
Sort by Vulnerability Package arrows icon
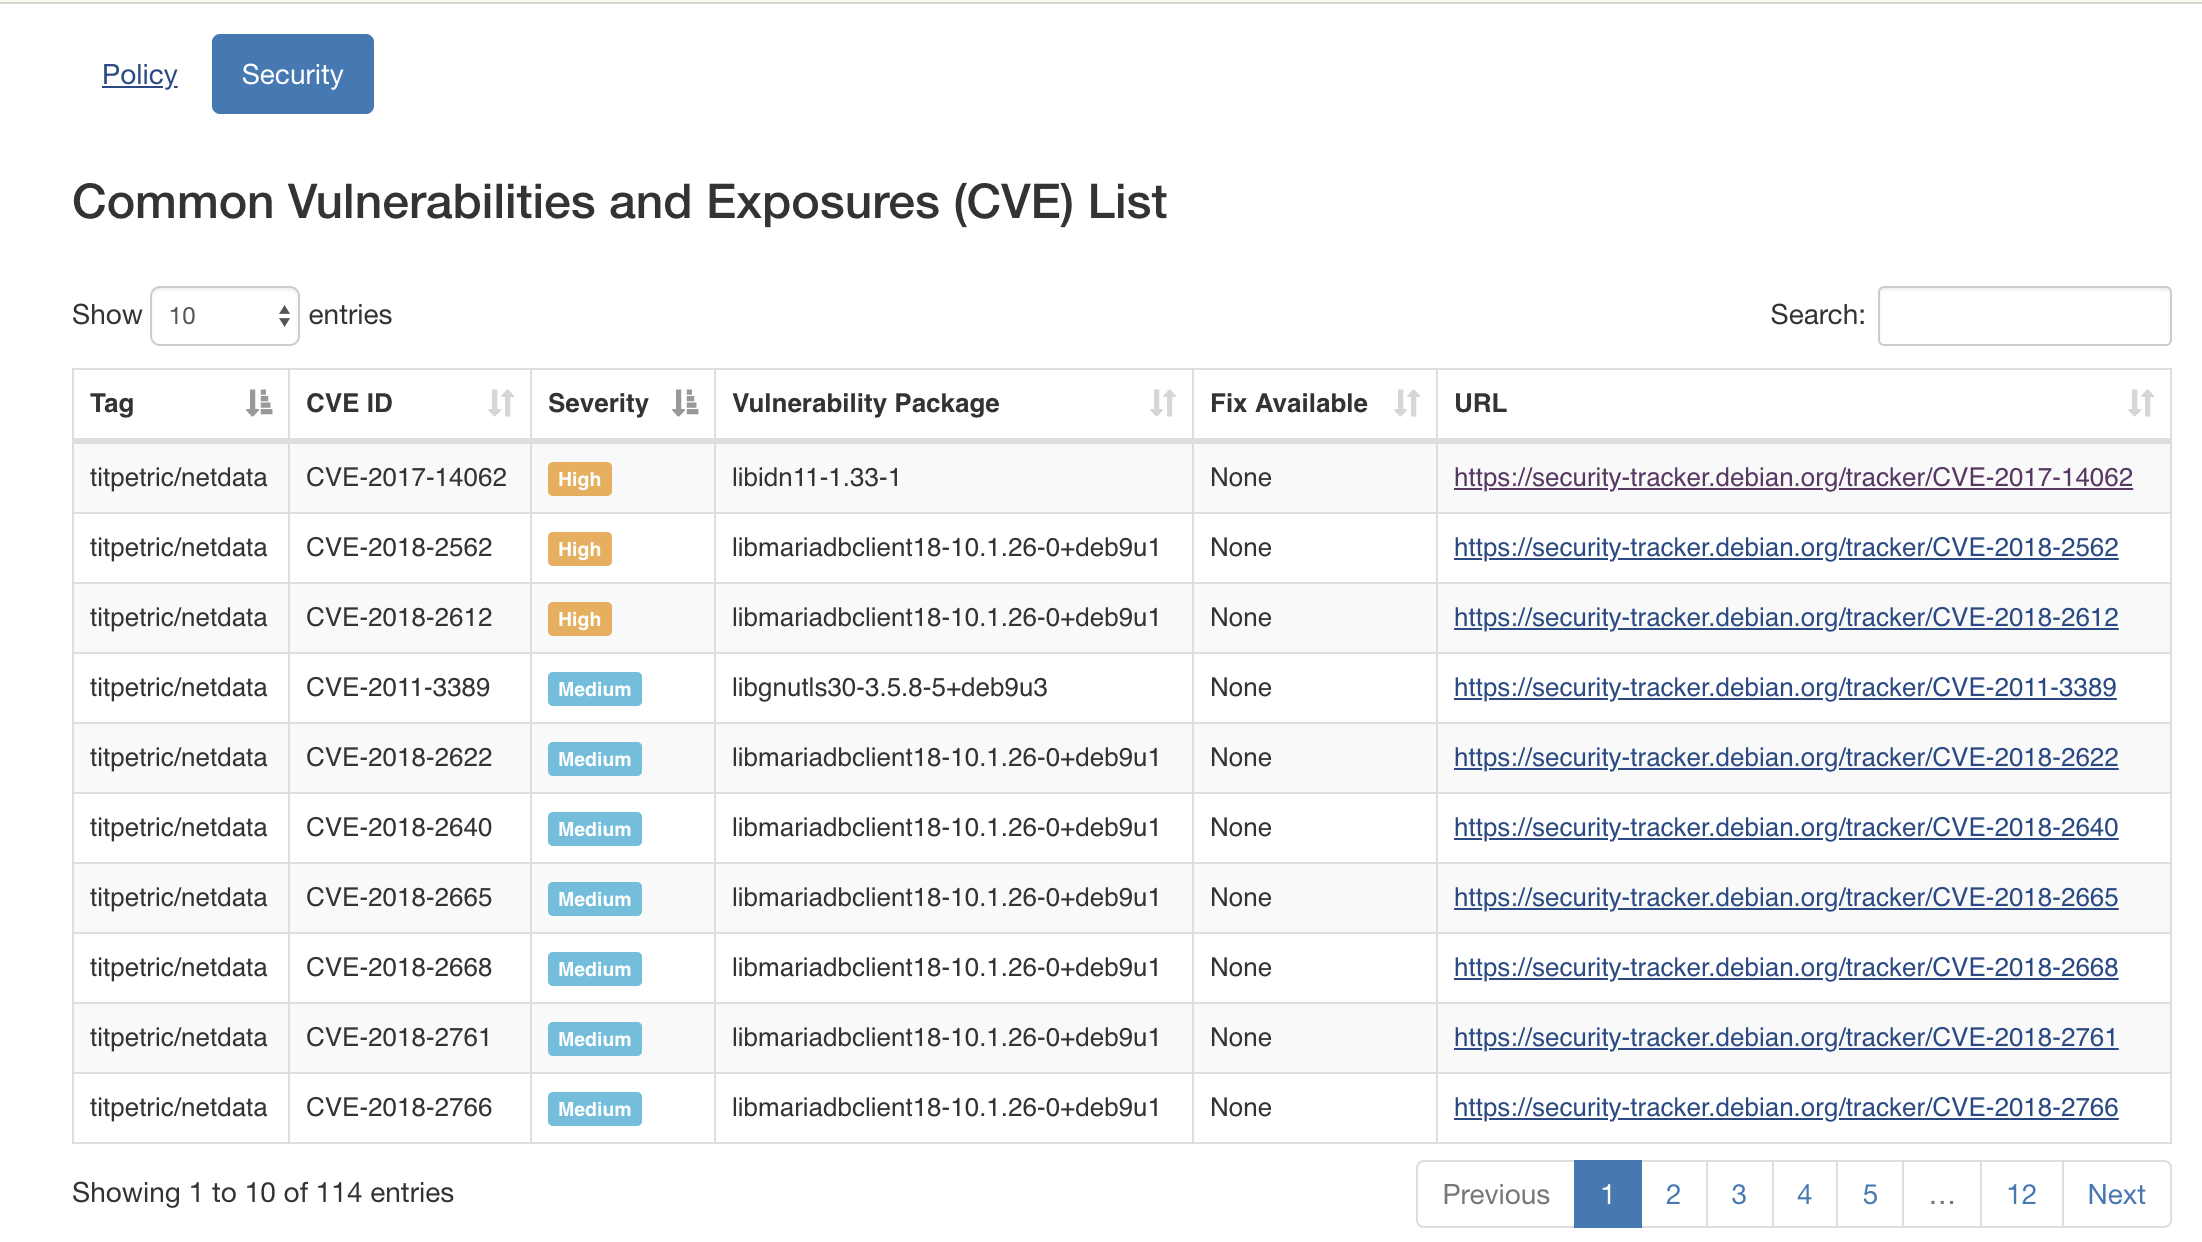[1163, 403]
